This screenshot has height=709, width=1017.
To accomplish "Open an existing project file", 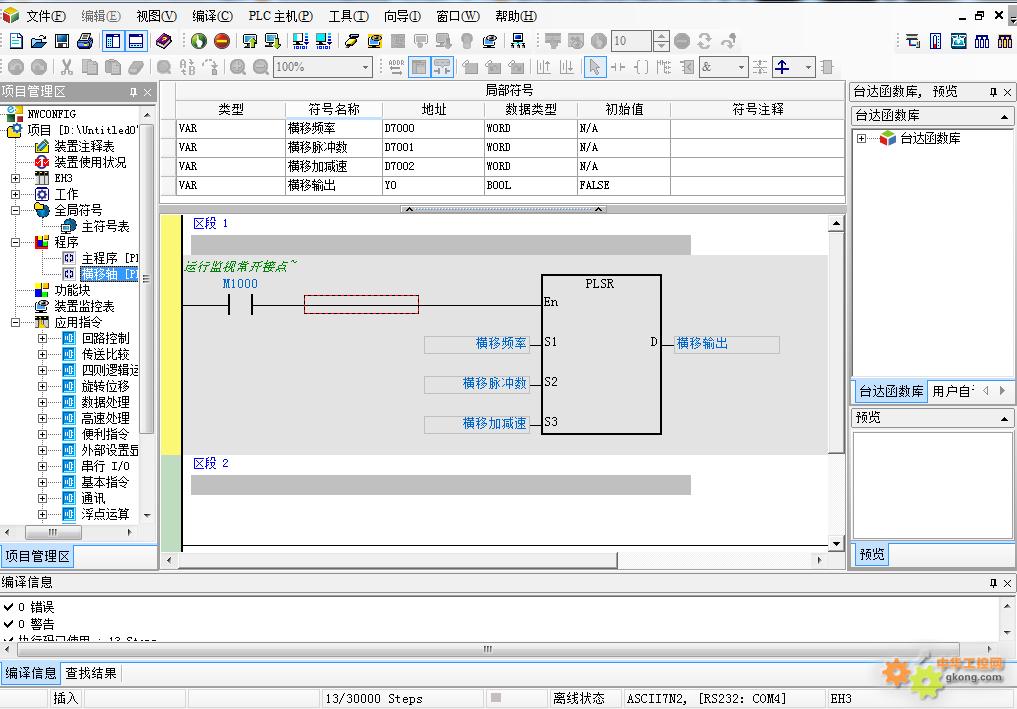I will tap(39, 41).
